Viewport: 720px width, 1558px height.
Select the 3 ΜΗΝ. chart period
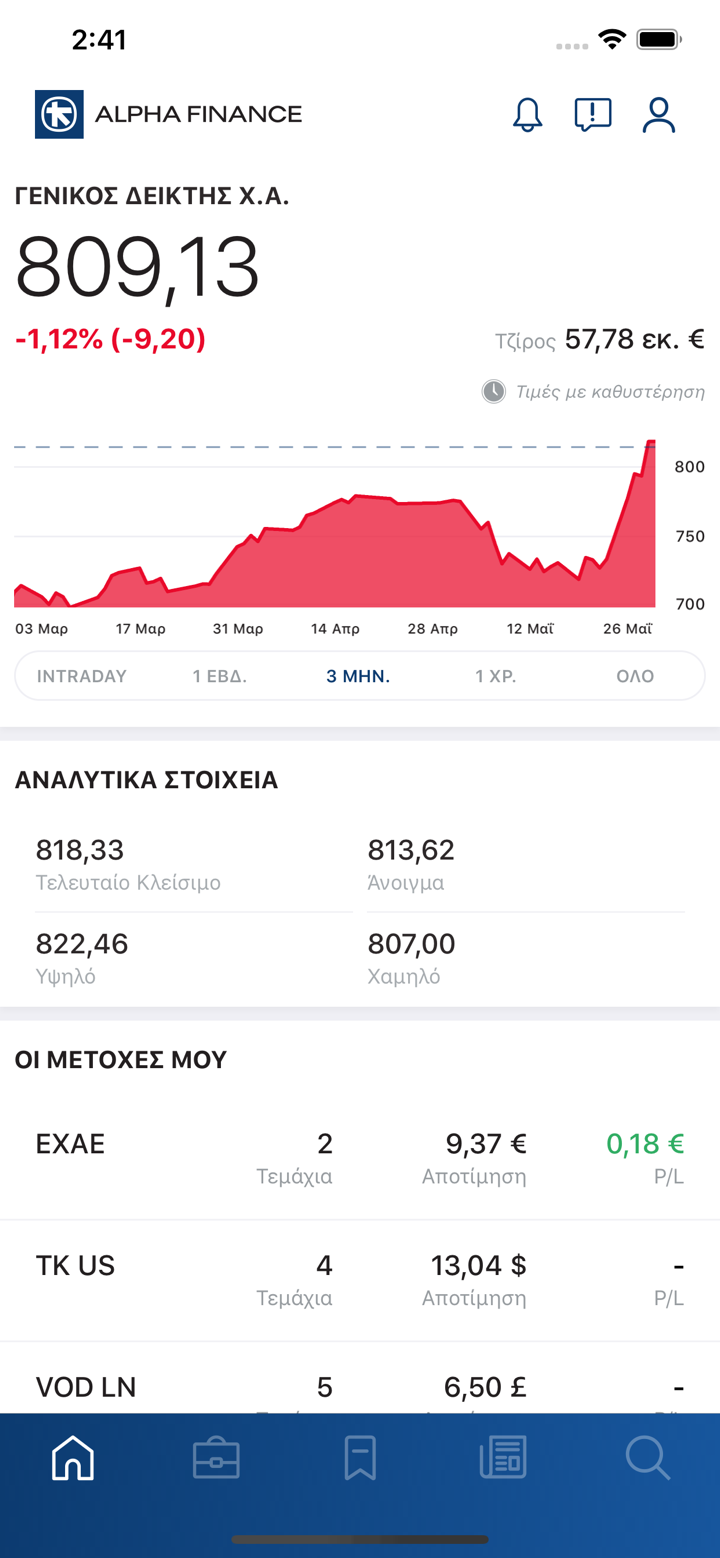pos(358,676)
